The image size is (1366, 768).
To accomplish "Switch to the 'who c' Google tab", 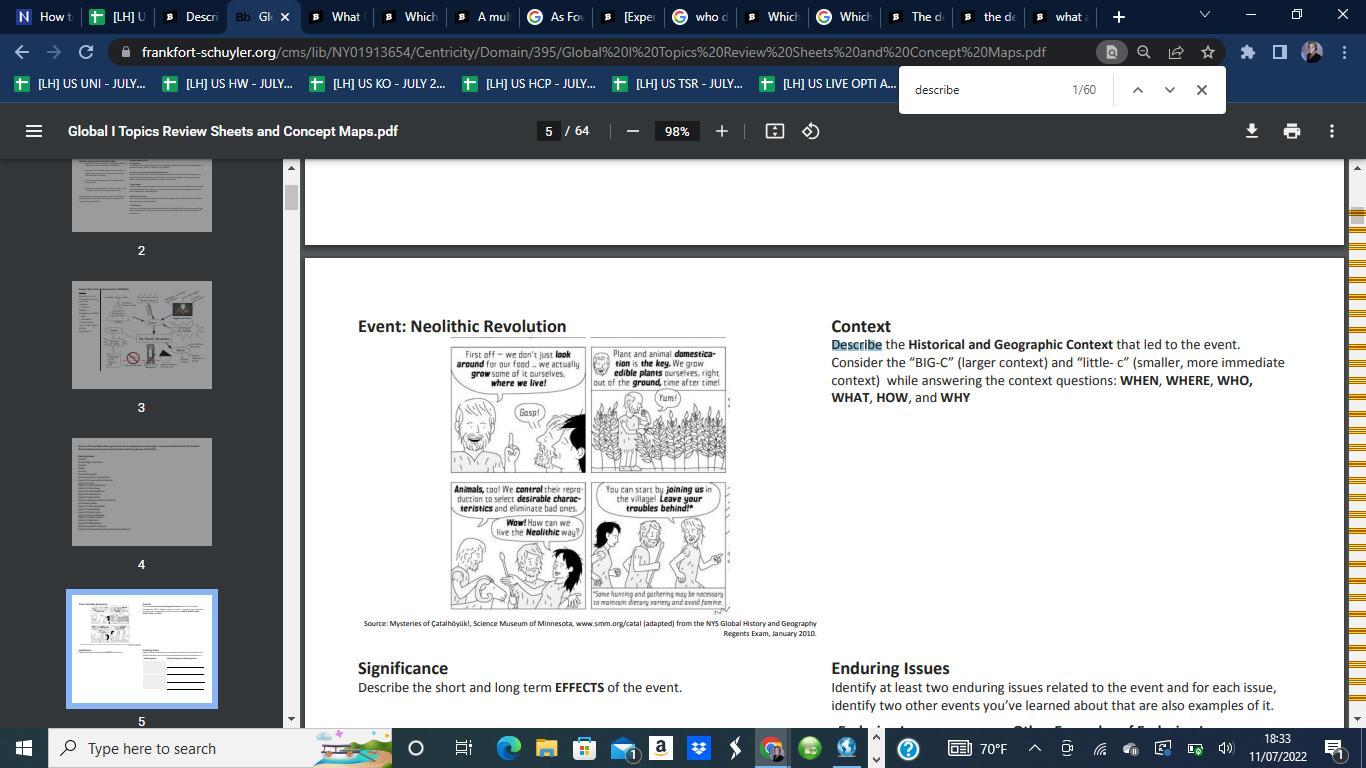I will pyautogui.click(x=700, y=16).
